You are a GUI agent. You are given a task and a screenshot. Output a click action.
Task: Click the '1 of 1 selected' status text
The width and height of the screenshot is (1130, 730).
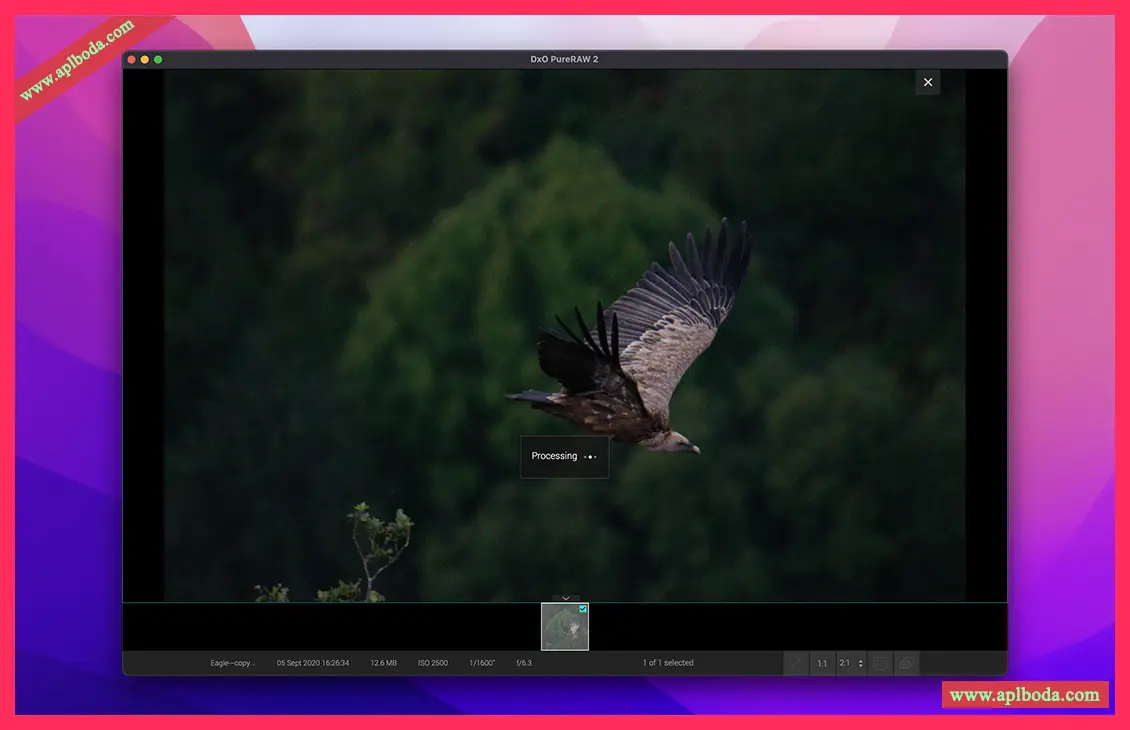click(x=667, y=663)
